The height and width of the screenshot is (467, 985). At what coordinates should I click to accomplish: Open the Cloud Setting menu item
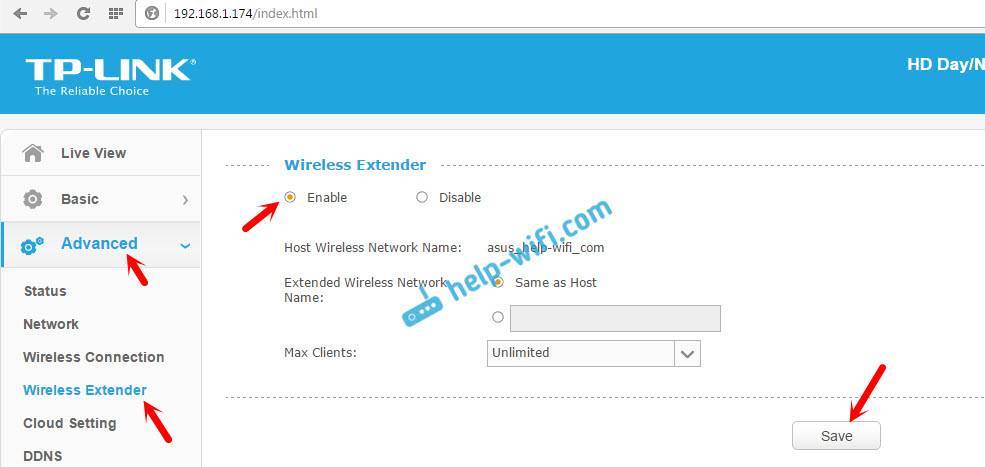70,423
